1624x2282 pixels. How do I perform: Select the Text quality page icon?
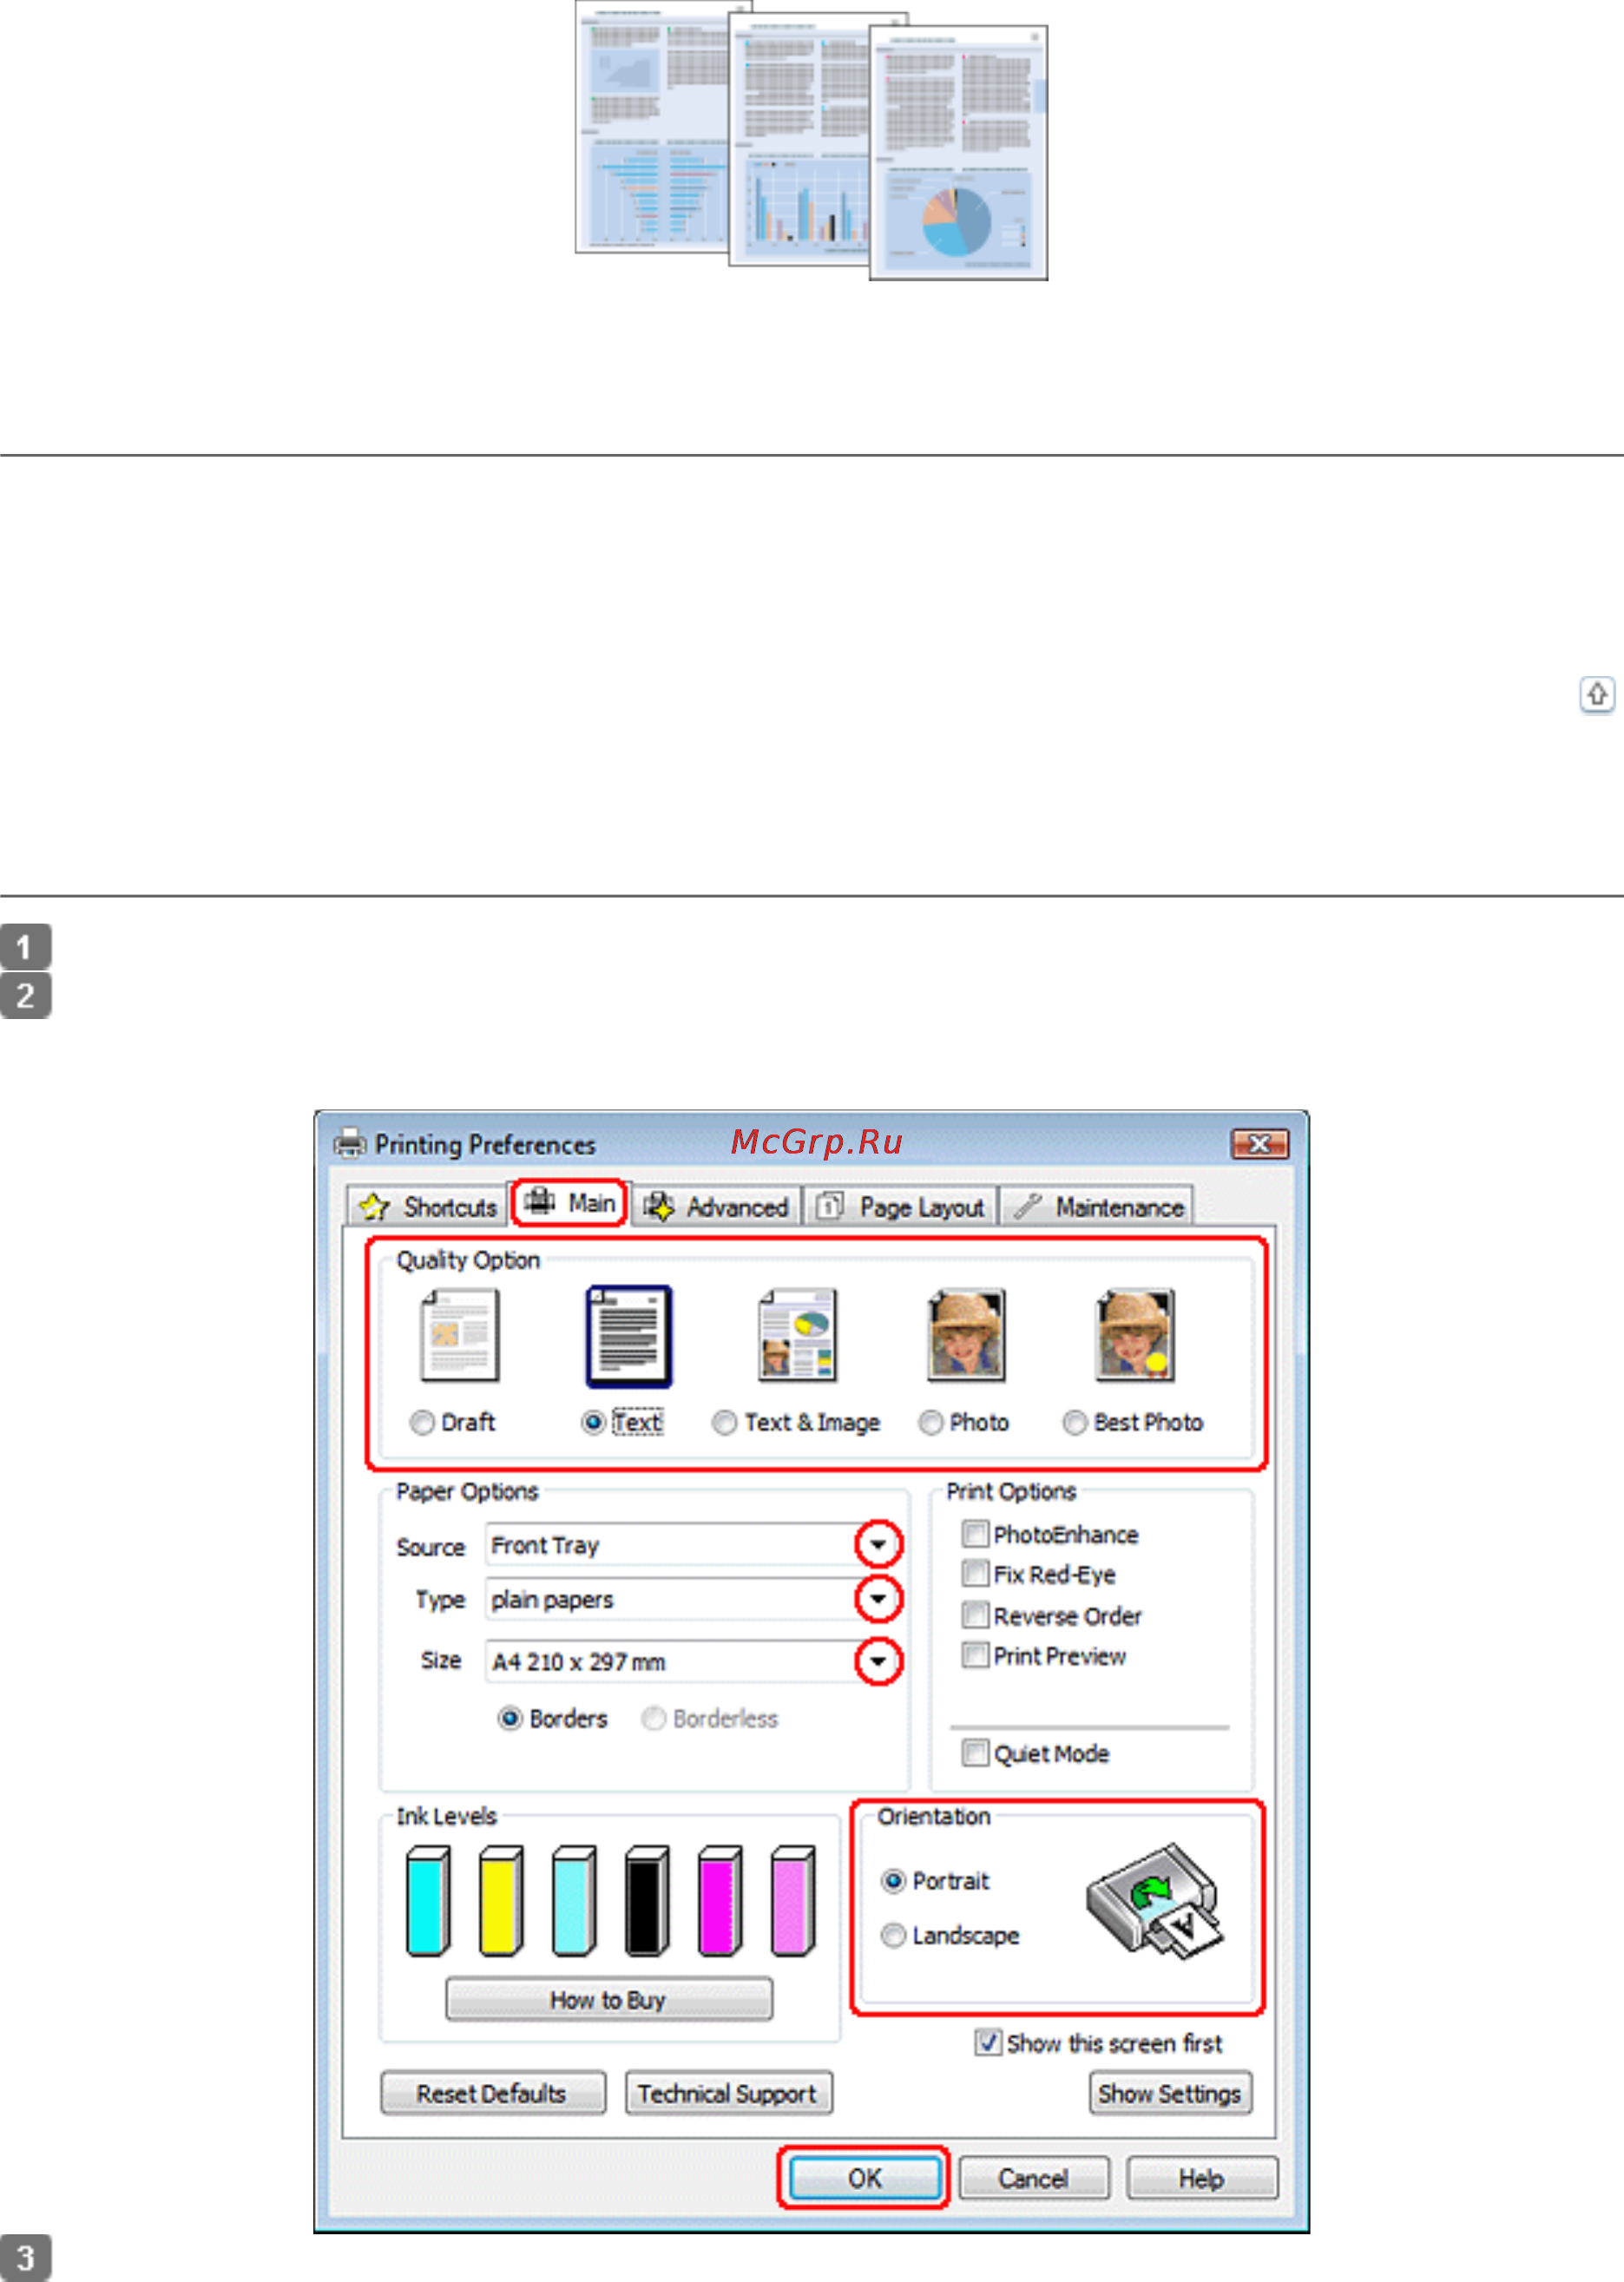[x=628, y=1335]
